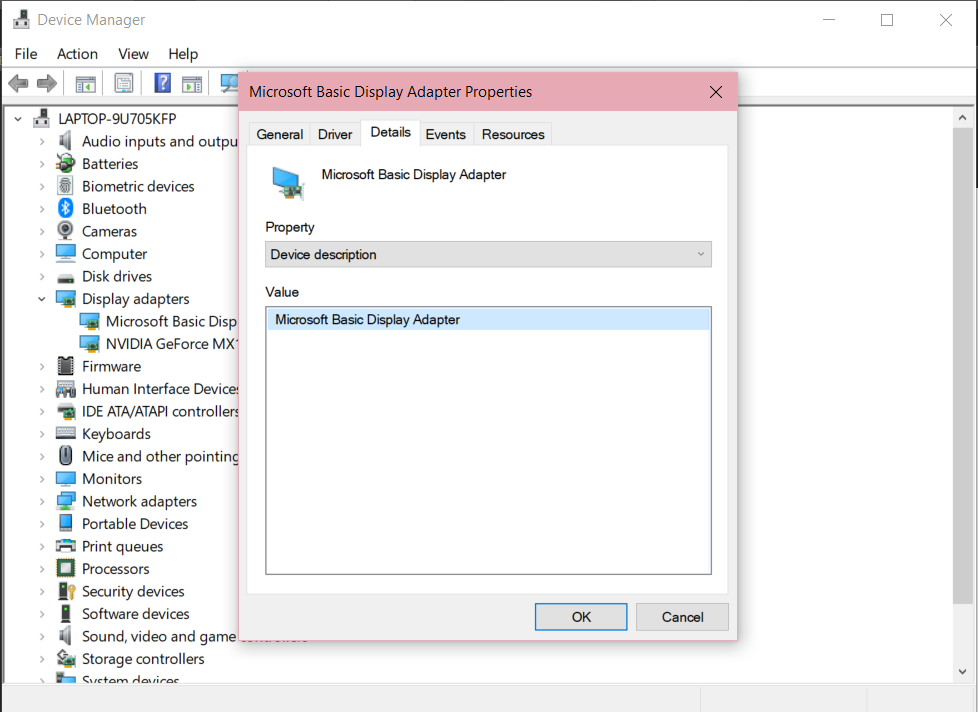Click the OK button

coord(581,617)
